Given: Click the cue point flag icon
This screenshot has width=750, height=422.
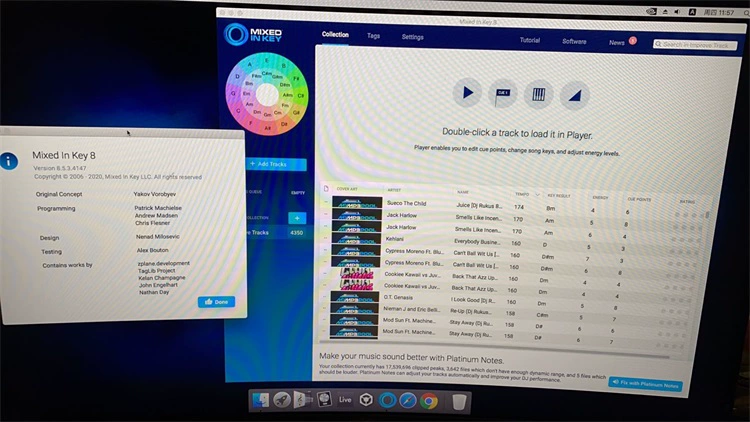Looking at the screenshot, I should coord(503,94).
